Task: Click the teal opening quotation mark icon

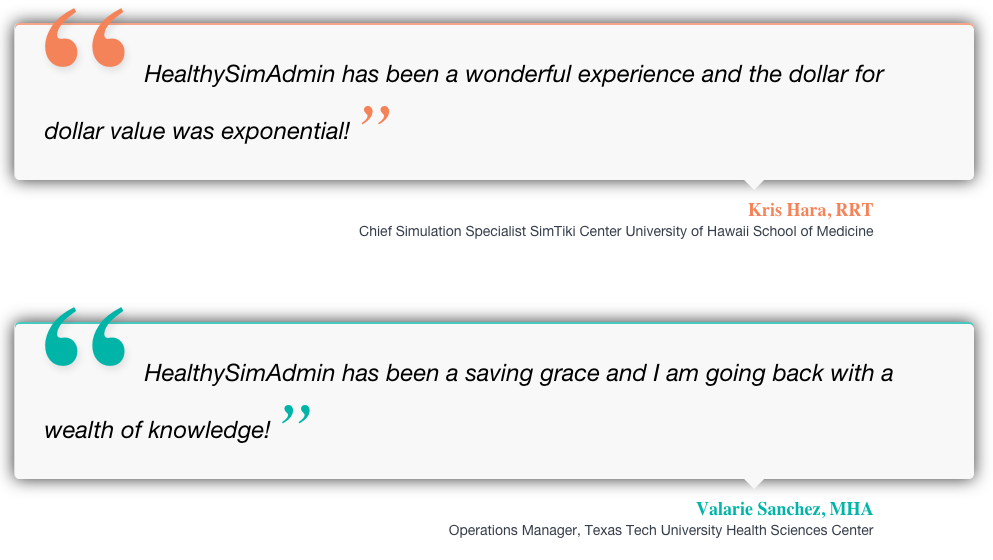Action: click(85, 338)
